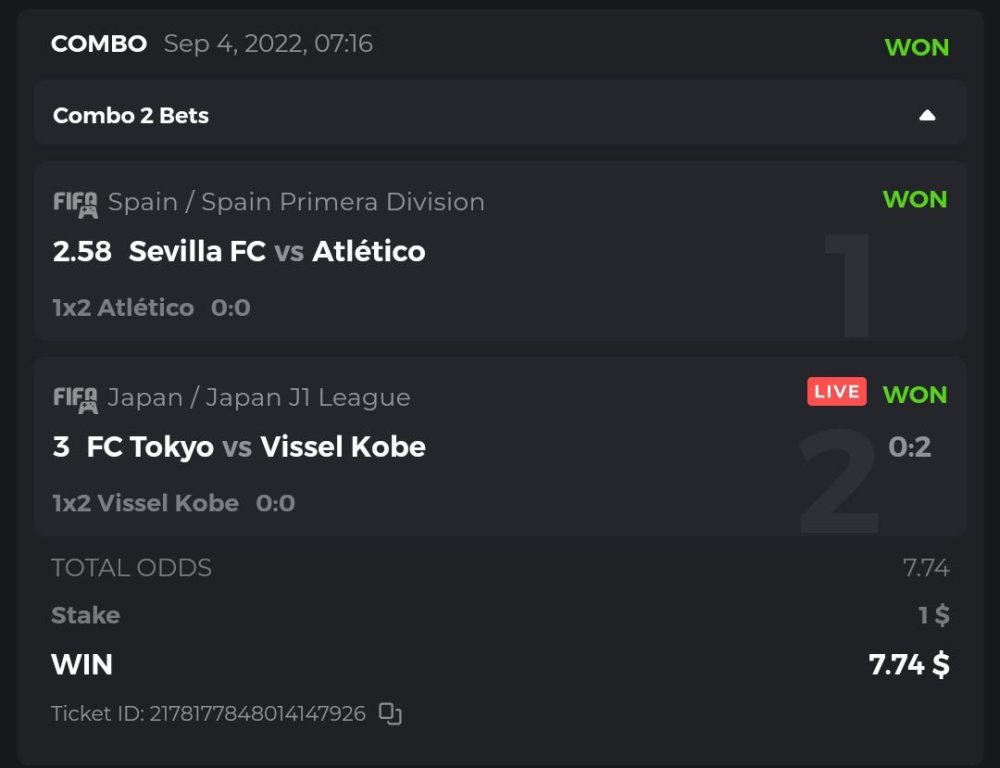Click Japan / Japan J1 League label
The width and height of the screenshot is (1000, 768).
(x=259, y=398)
